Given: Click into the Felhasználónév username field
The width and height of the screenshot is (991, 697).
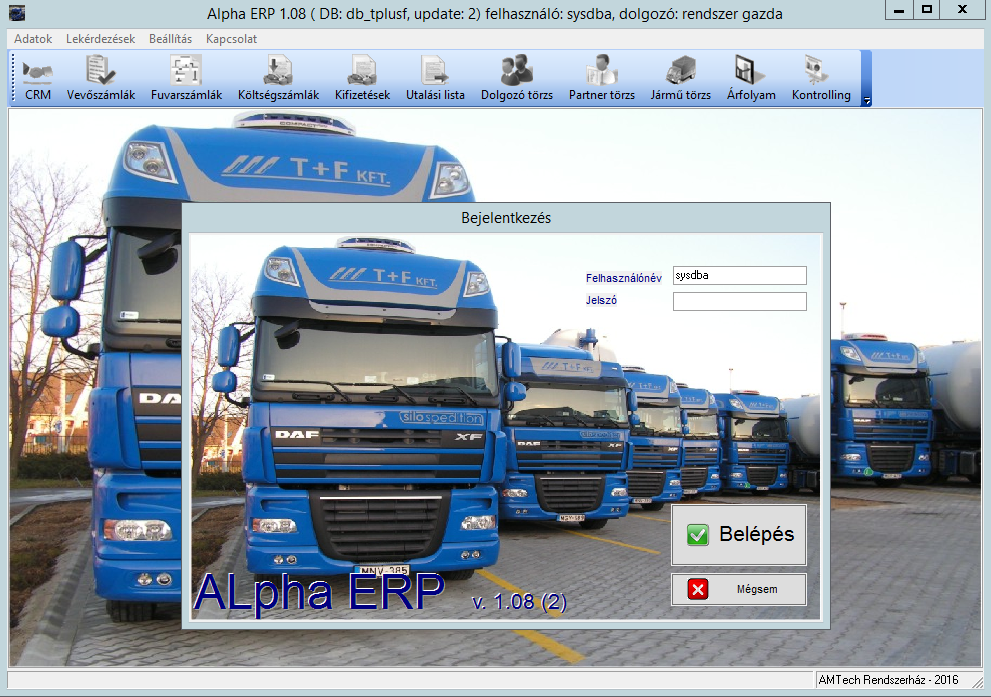Looking at the screenshot, I should click(x=739, y=276).
